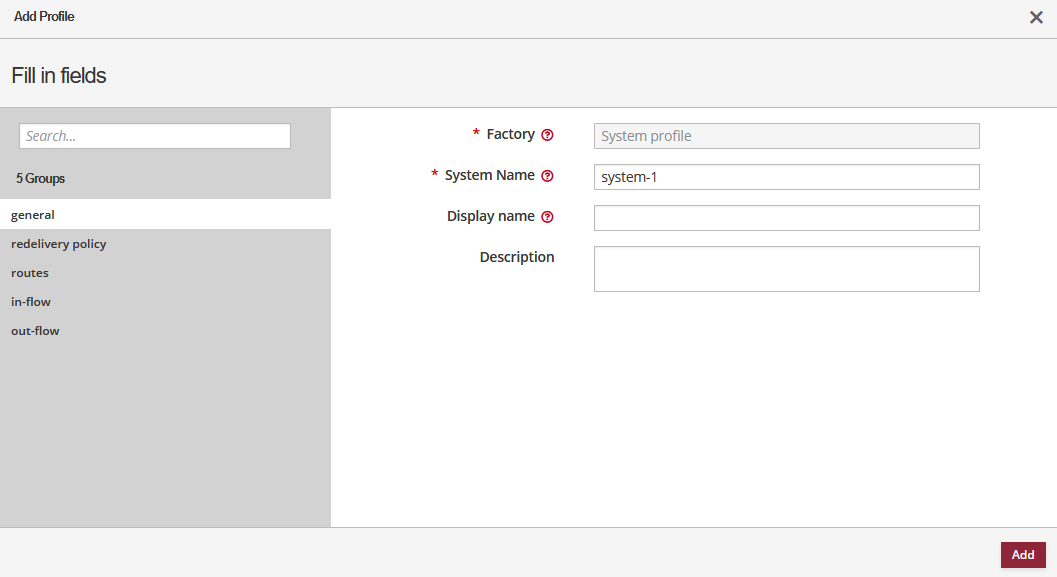Open the out-flow group settings

click(34, 330)
